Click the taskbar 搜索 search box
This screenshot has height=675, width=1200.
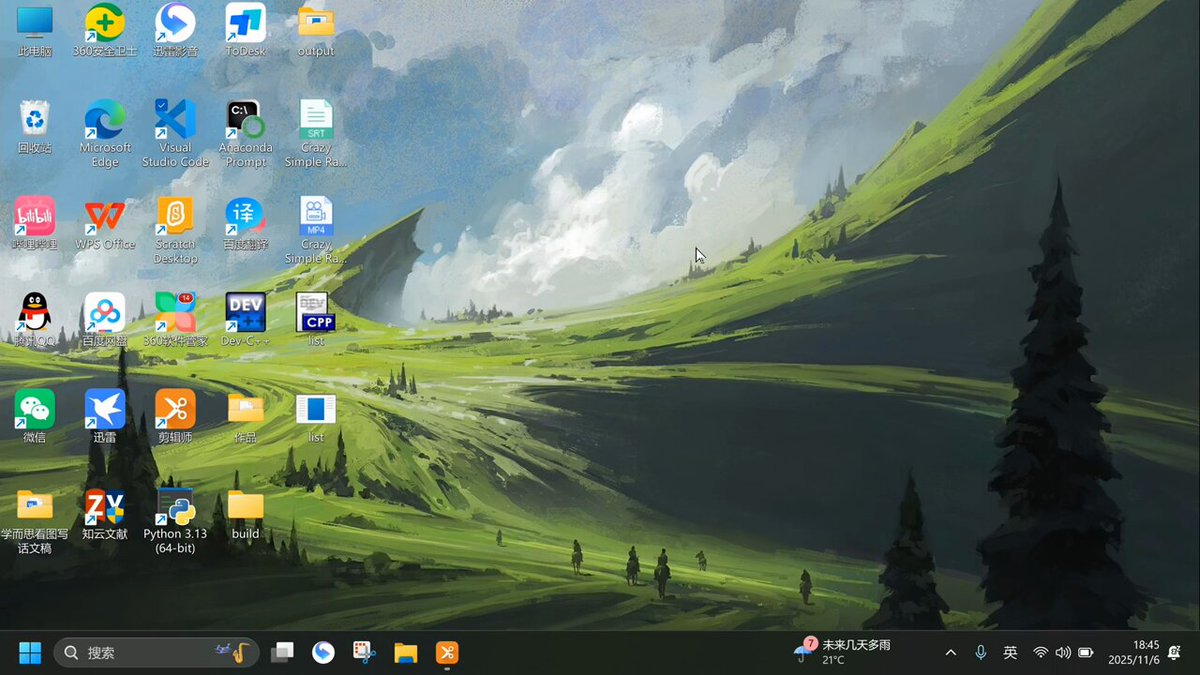coord(156,653)
